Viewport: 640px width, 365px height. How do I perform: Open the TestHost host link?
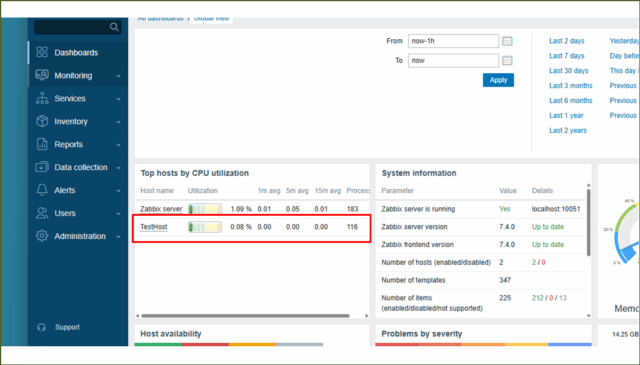coord(154,227)
